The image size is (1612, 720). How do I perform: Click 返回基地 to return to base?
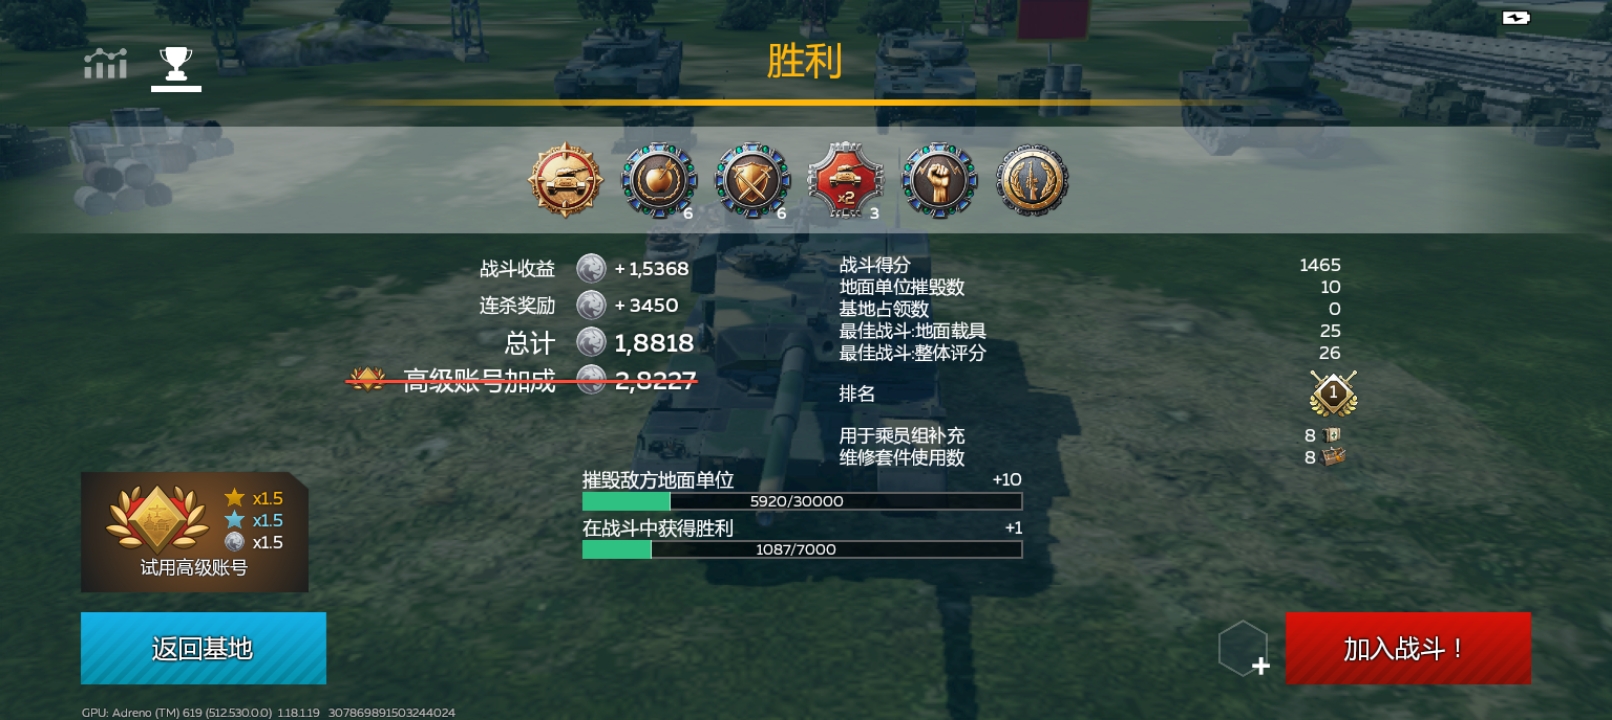(203, 648)
